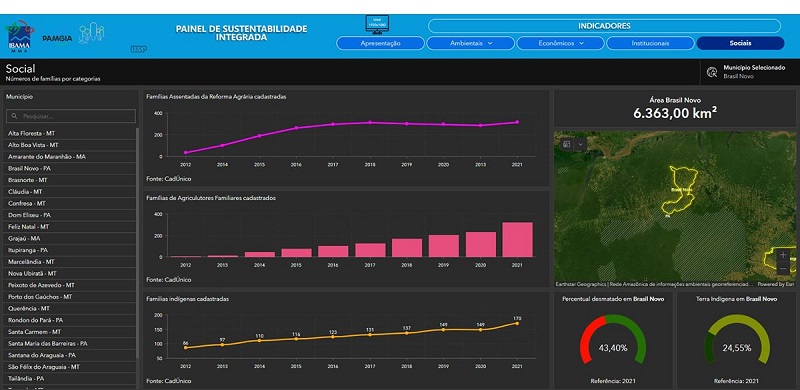Select Porto dos Gaúchos - MT
Viewport: 800px width, 390px height.
(x=70, y=297)
